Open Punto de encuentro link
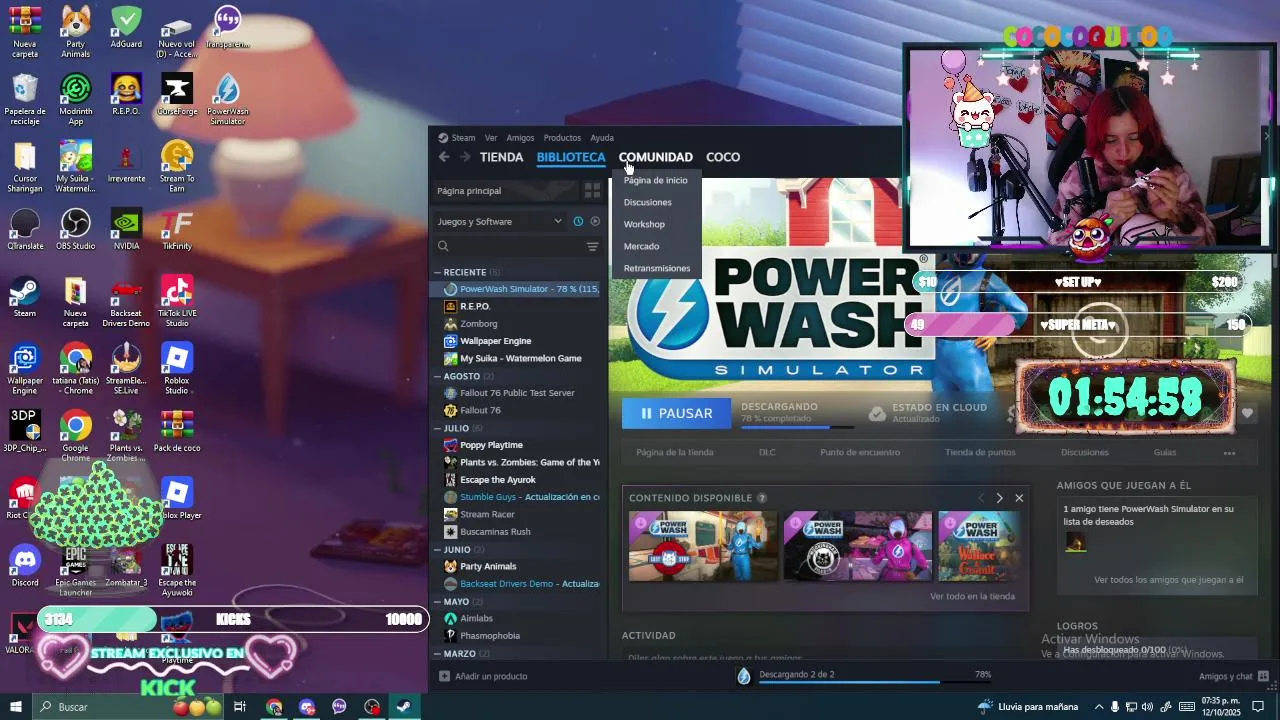 pos(860,452)
